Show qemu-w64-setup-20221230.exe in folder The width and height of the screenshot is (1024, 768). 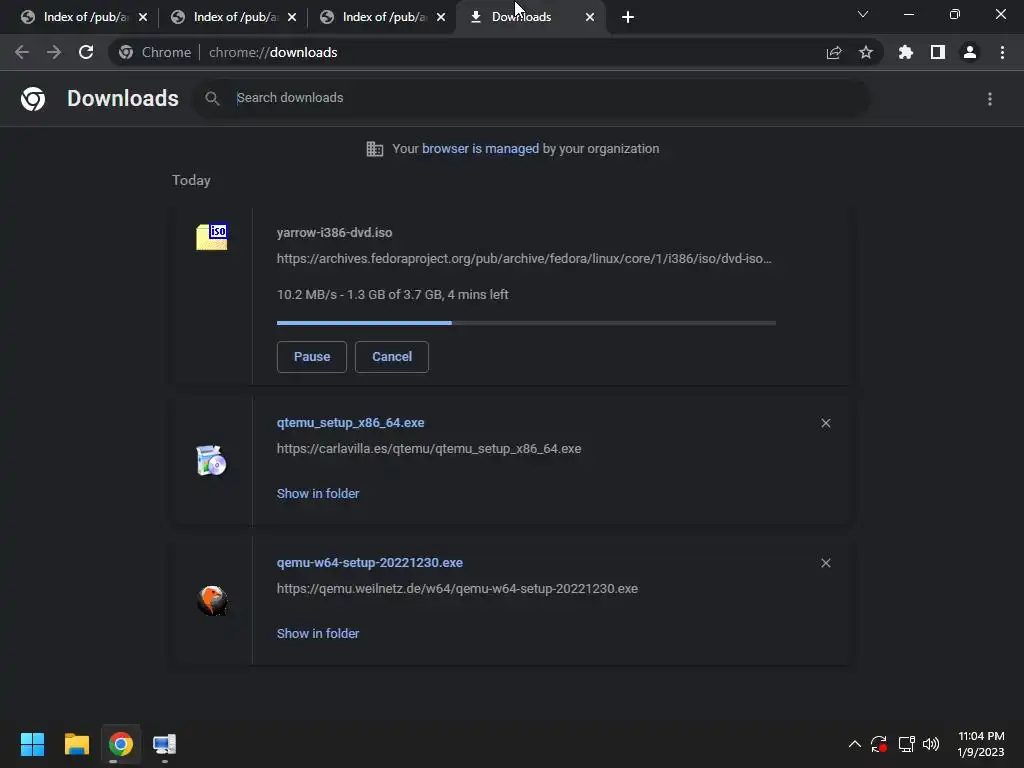(x=318, y=633)
